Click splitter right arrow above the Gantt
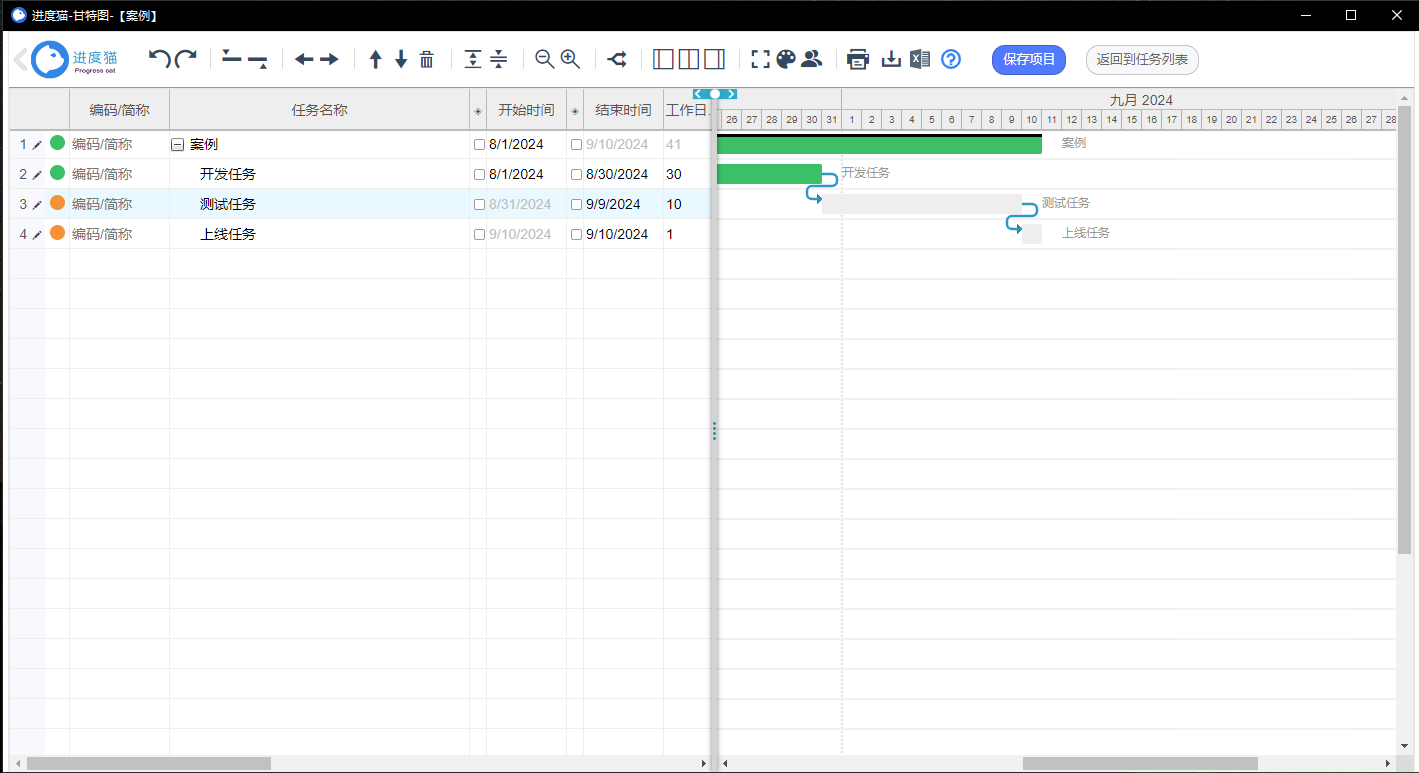 pyautogui.click(x=732, y=94)
